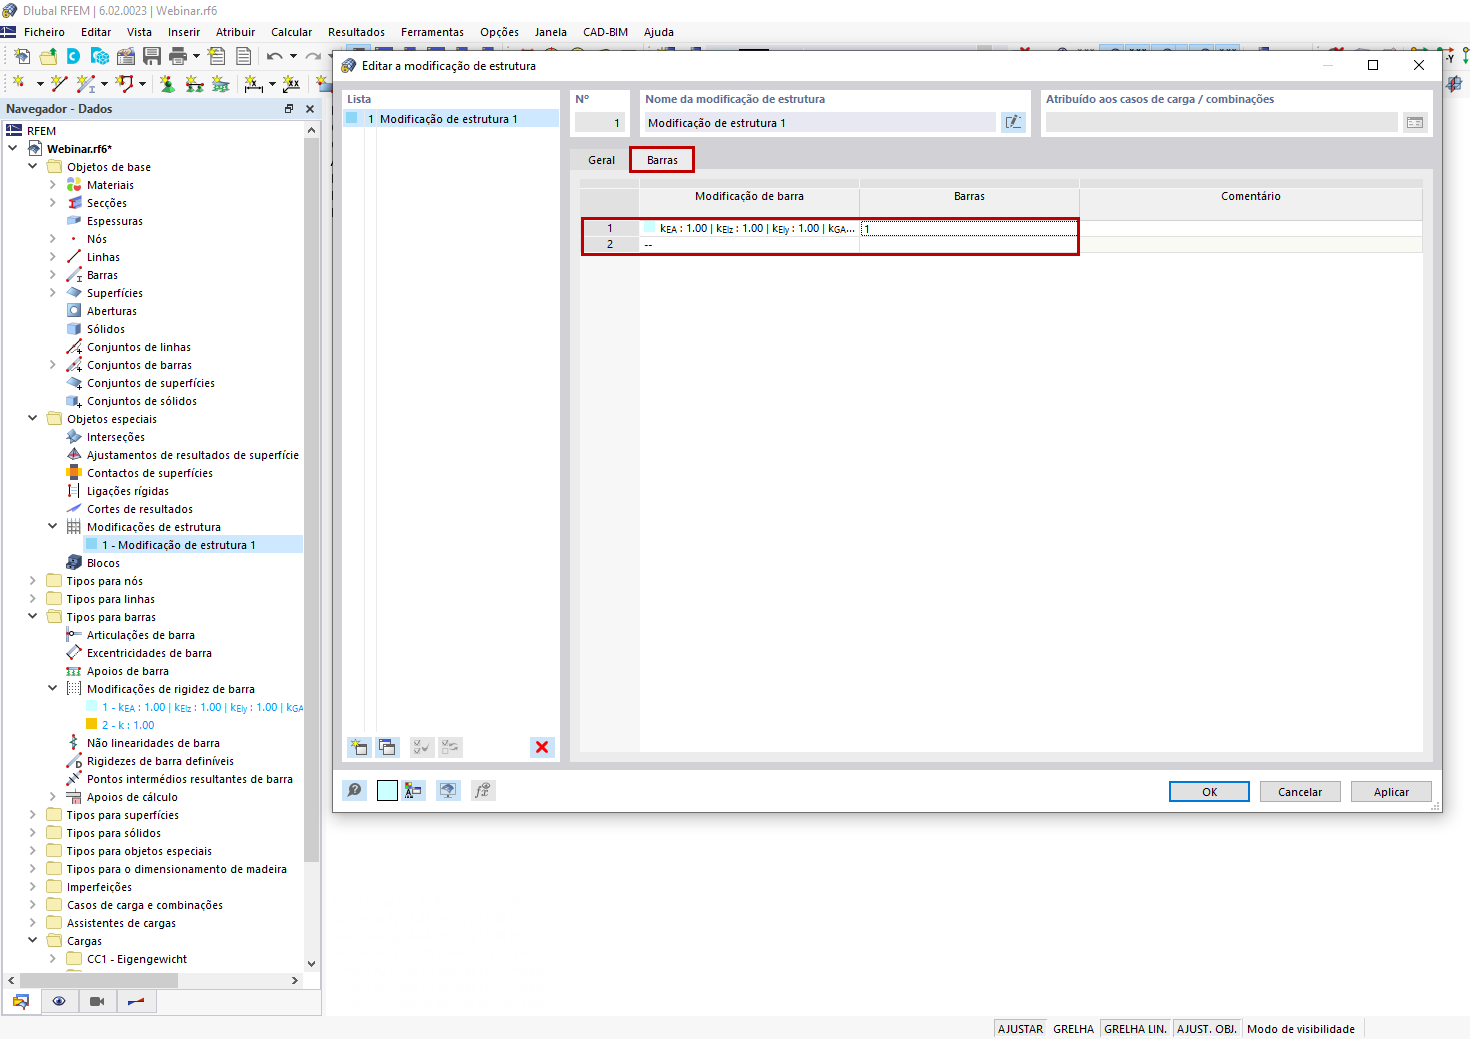Screen dimensions: 1470x1039
Task: Collapse the Objetos de base folder
Action: click(x=32, y=166)
